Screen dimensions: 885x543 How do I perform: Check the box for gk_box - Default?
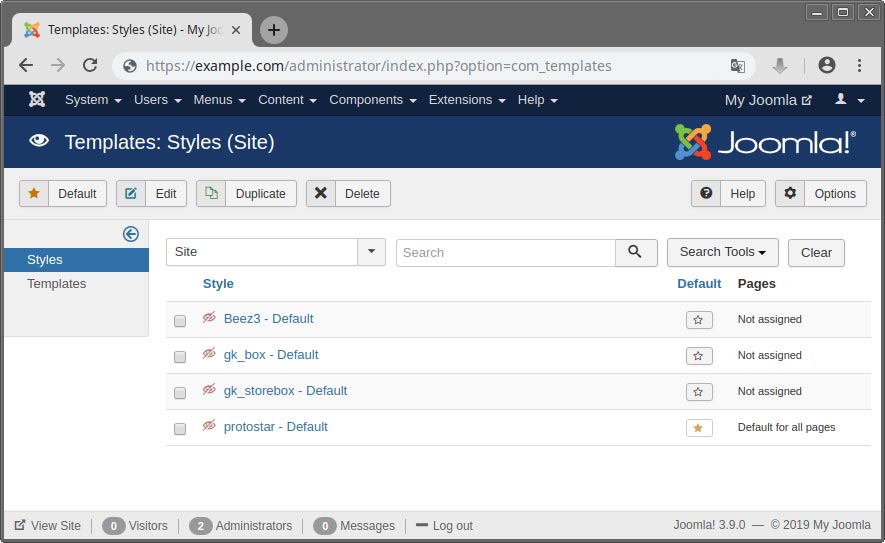pos(180,357)
